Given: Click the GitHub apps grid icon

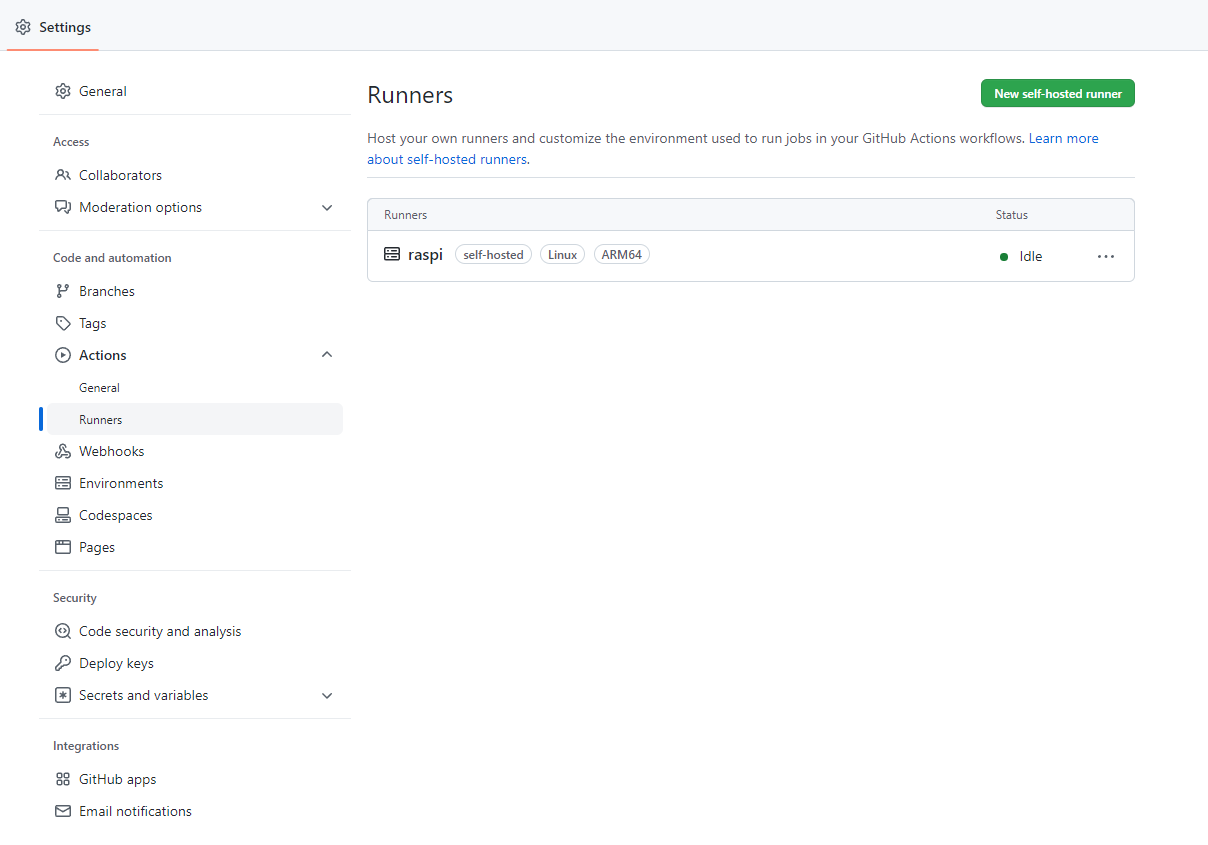Looking at the screenshot, I should [x=63, y=779].
